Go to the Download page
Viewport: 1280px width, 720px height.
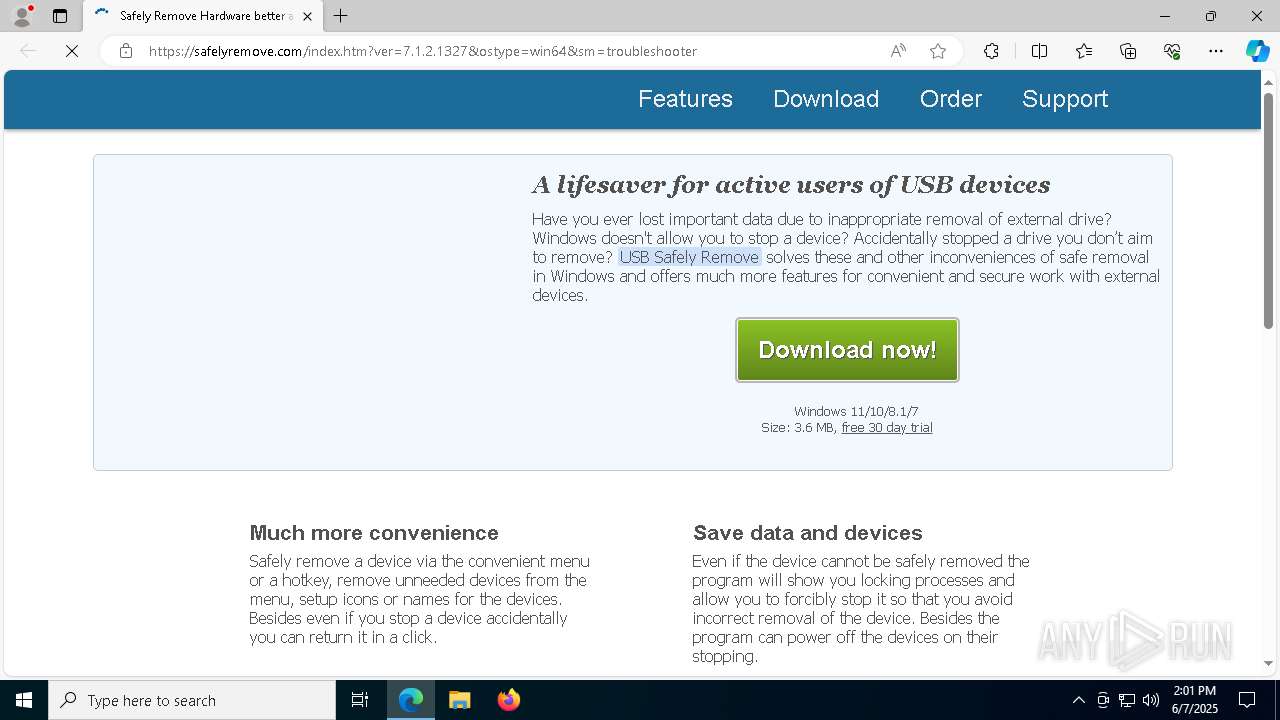click(x=826, y=99)
